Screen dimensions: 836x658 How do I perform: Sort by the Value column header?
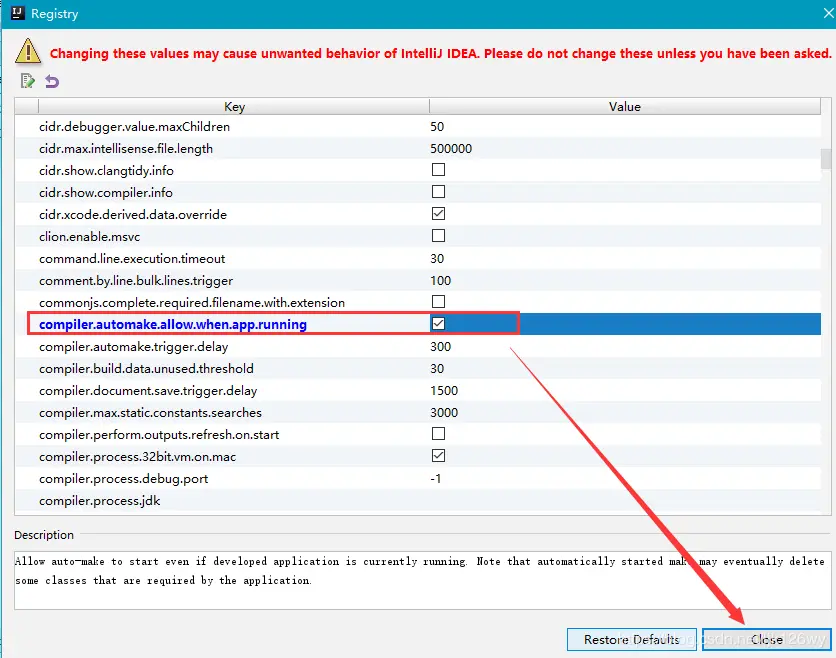[625, 107]
